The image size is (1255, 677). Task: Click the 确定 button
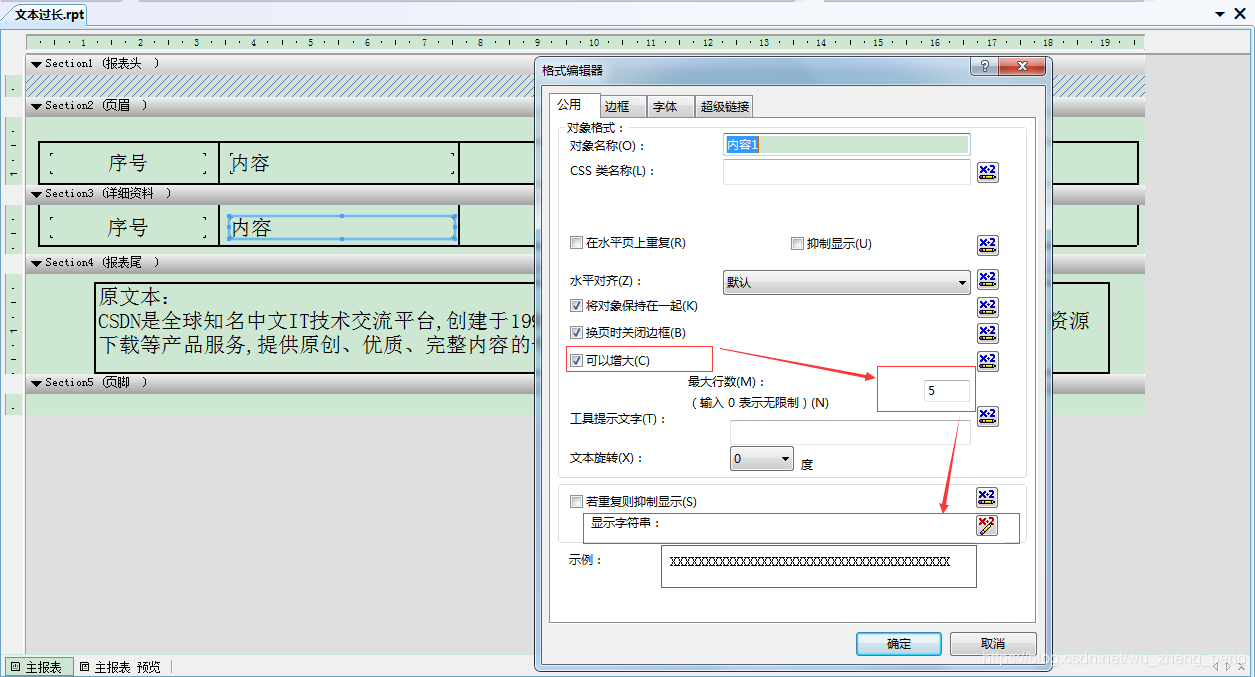[x=899, y=644]
